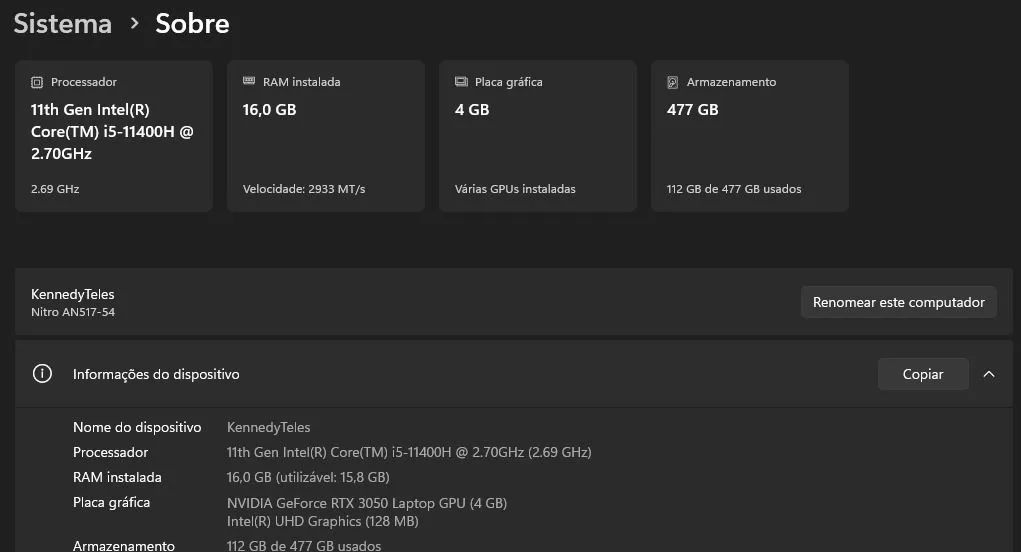Open the Placa gráfica 4 GB card
The height and width of the screenshot is (552, 1021).
tap(538, 135)
